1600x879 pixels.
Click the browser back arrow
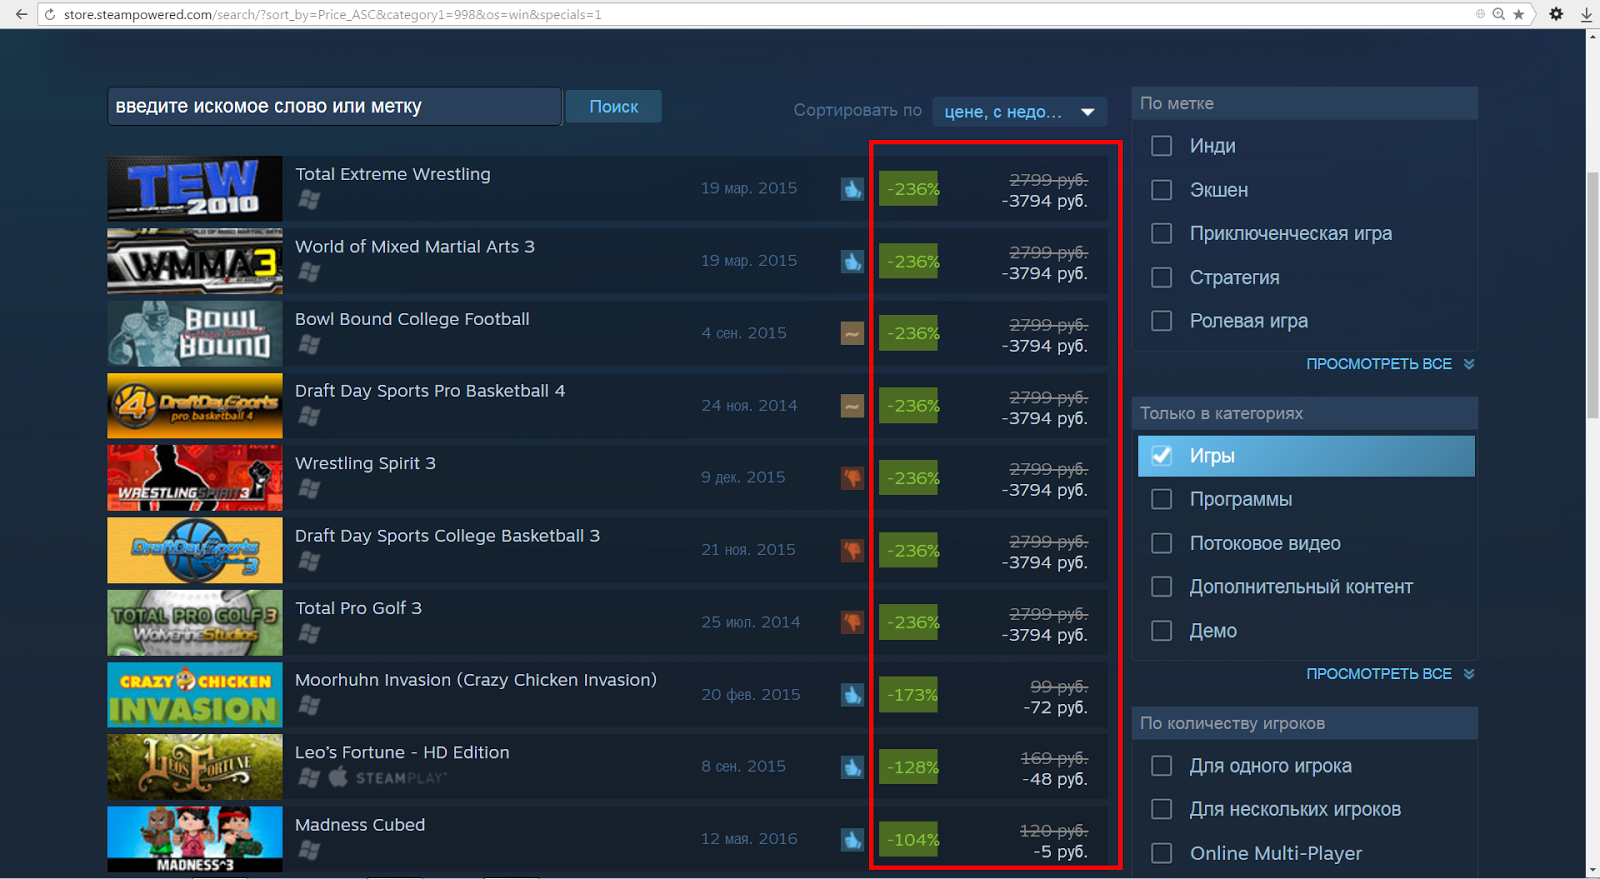tap(21, 14)
